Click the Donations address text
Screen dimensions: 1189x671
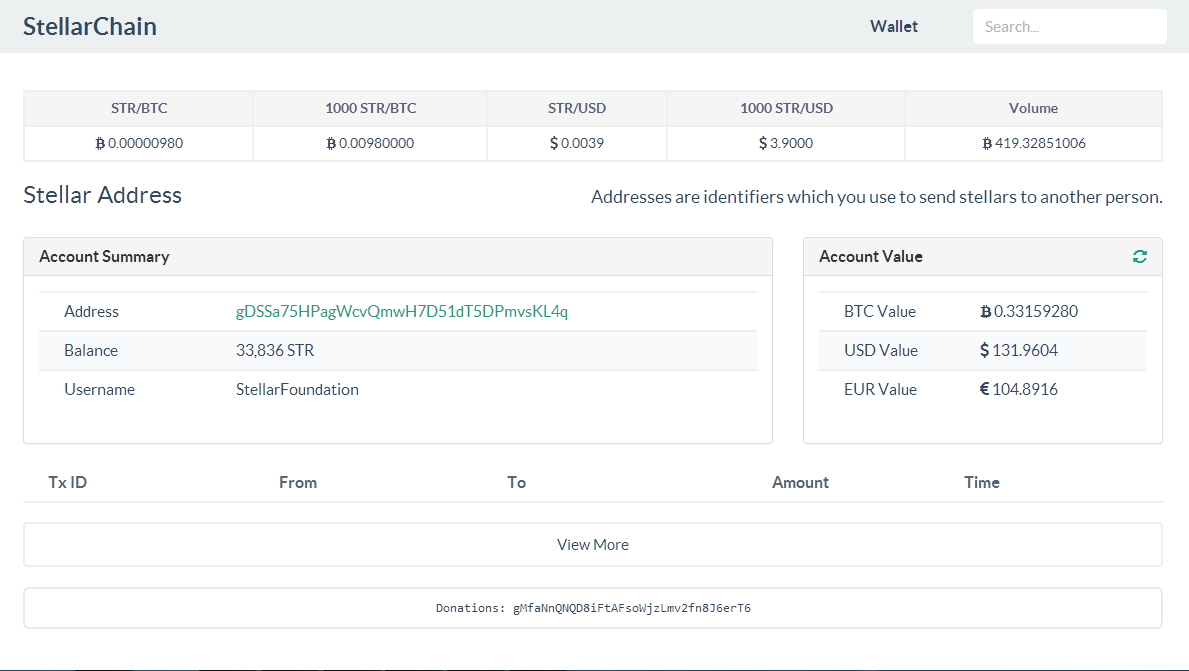coord(631,608)
